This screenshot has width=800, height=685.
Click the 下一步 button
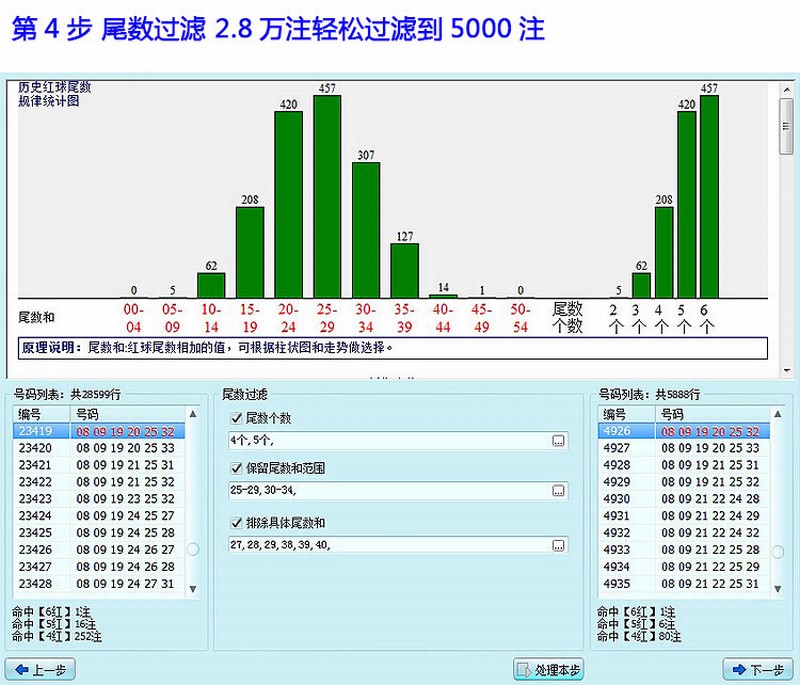click(x=755, y=670)
